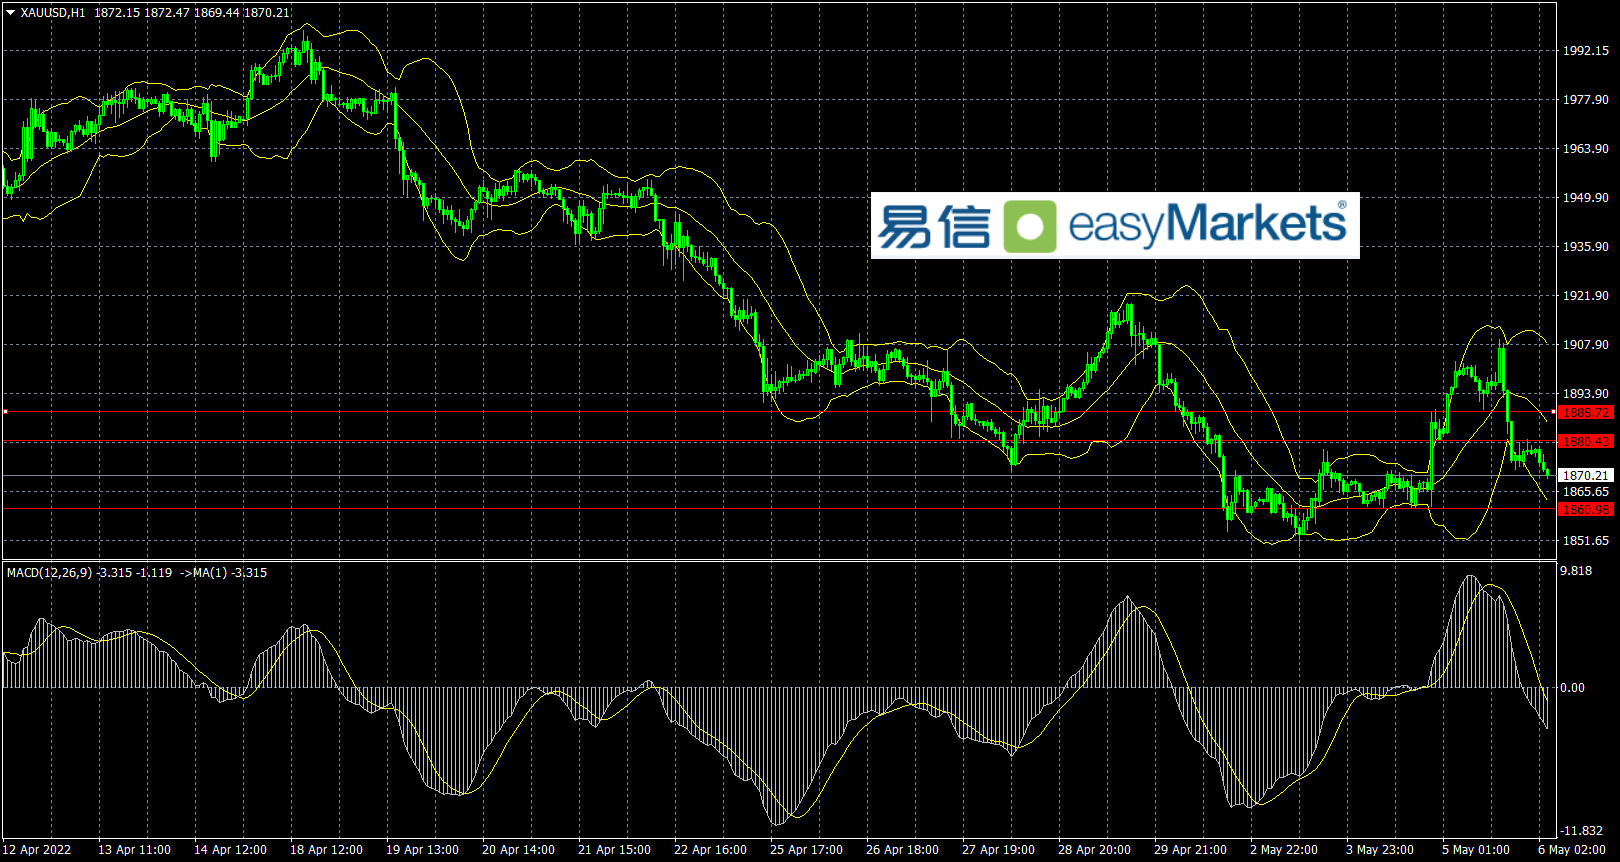Click the MACD(12,26,9) indicator label
The image size is (1620, 862).
pyautogui.click(x=50, y=573)
